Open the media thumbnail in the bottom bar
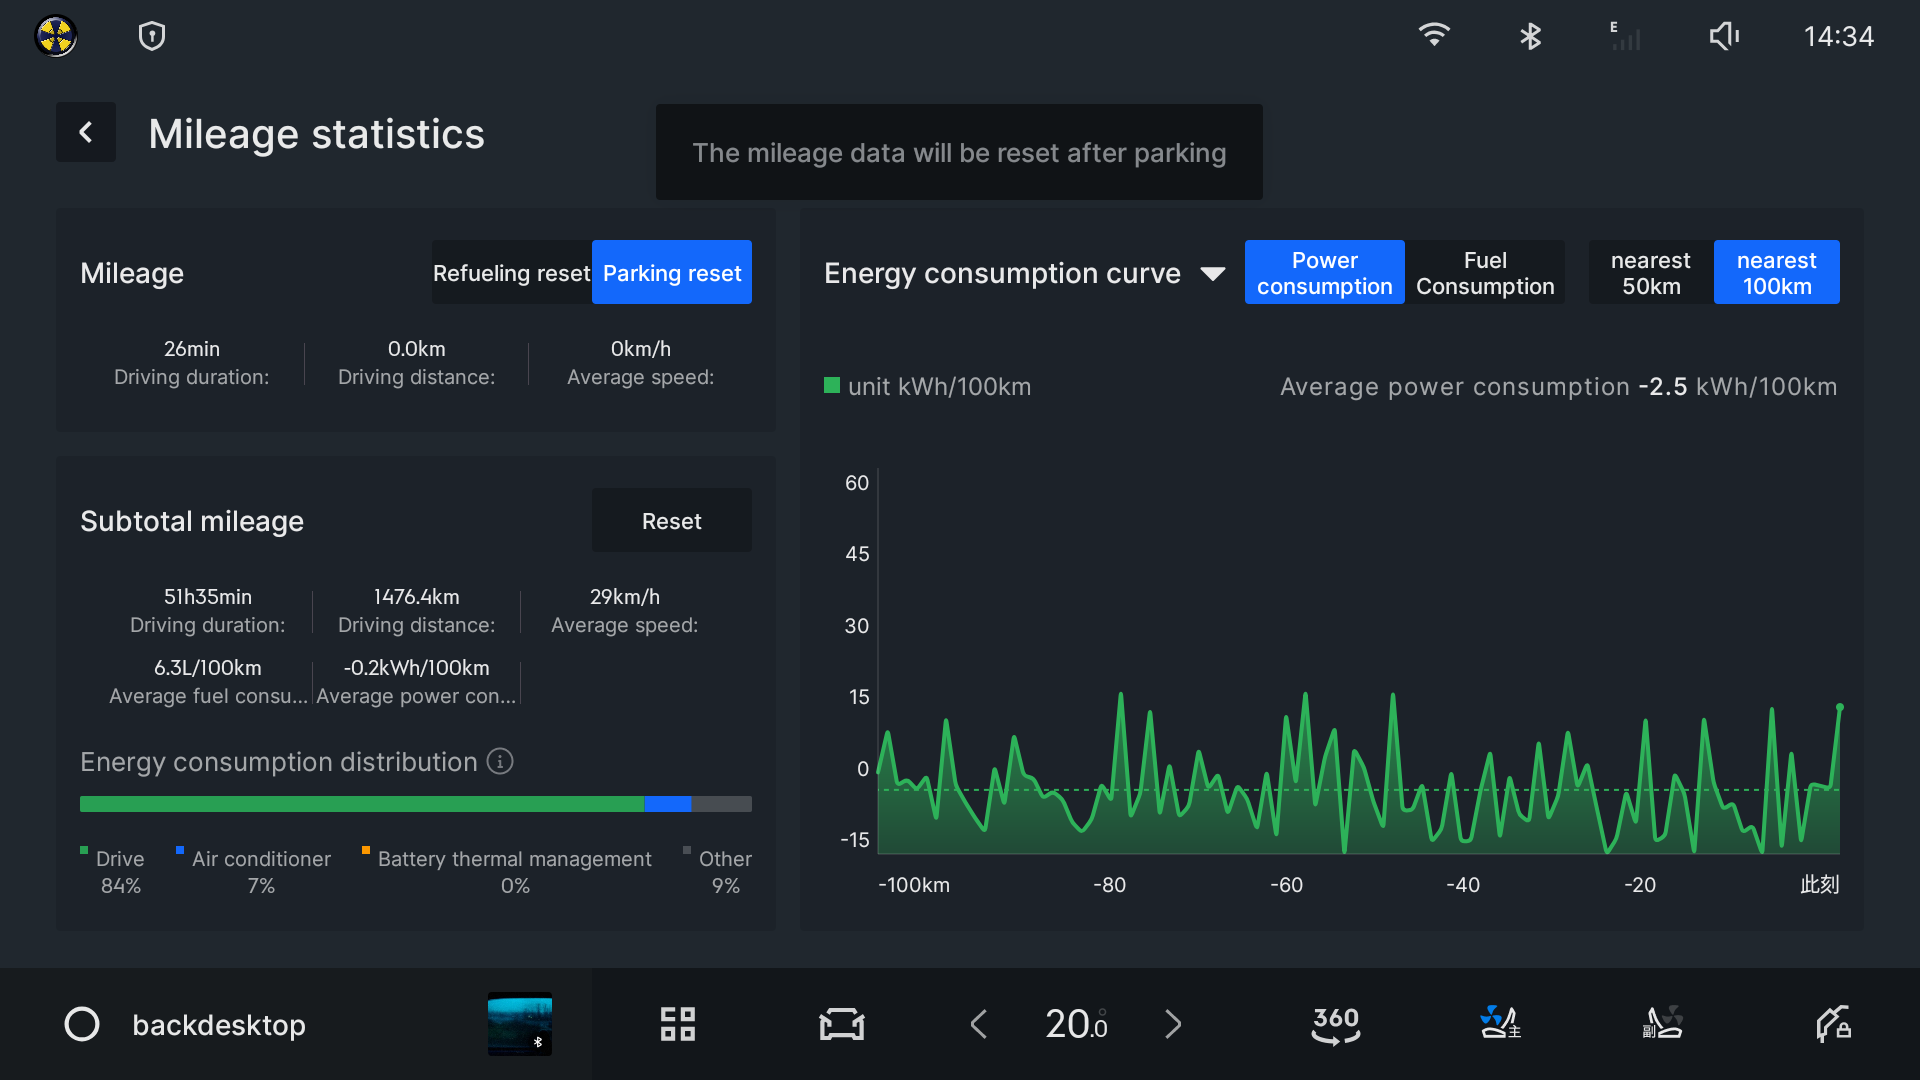The image size is (1920, 1080). 519,1024
